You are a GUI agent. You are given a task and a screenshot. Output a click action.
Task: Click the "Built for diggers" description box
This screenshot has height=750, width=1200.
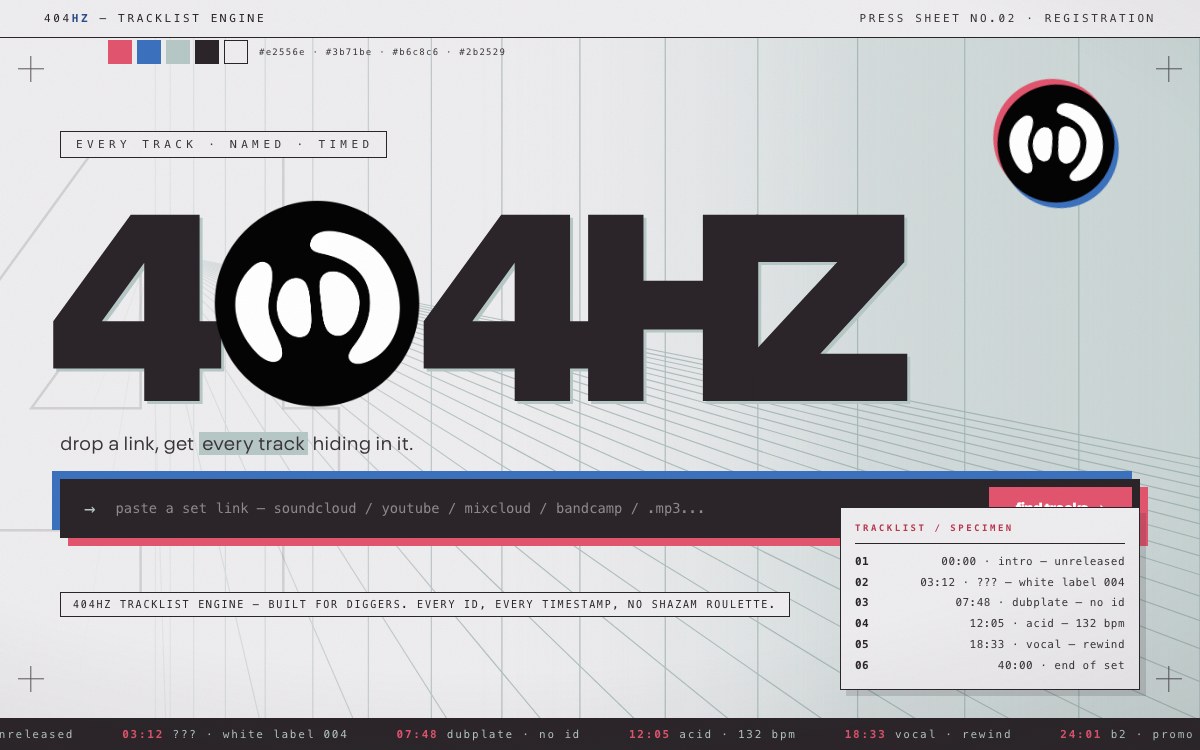click(x=425, y=604)
